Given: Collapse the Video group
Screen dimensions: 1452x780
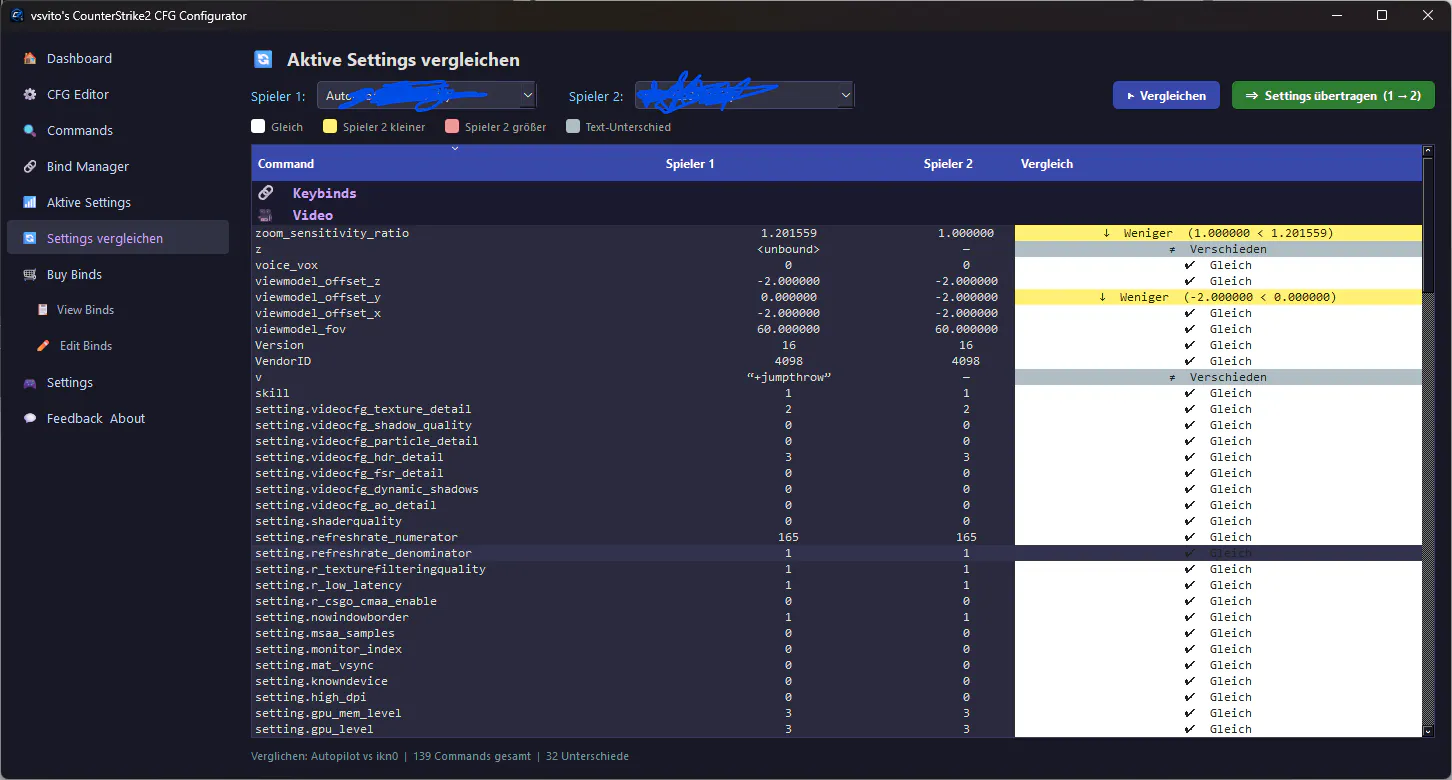Looking at the screenshot, I should [x=313, y=215].
